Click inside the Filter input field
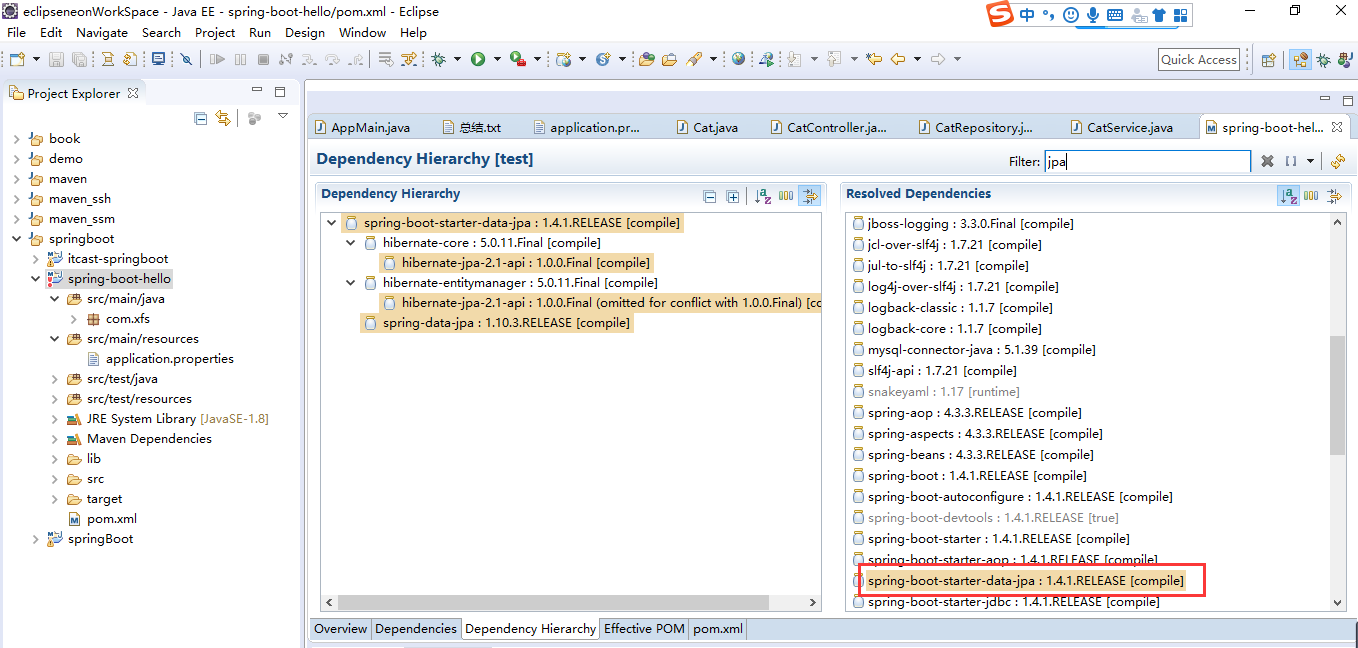Image resolution: width=1358 pixels, height=648 pixels. pos(1145,161)
